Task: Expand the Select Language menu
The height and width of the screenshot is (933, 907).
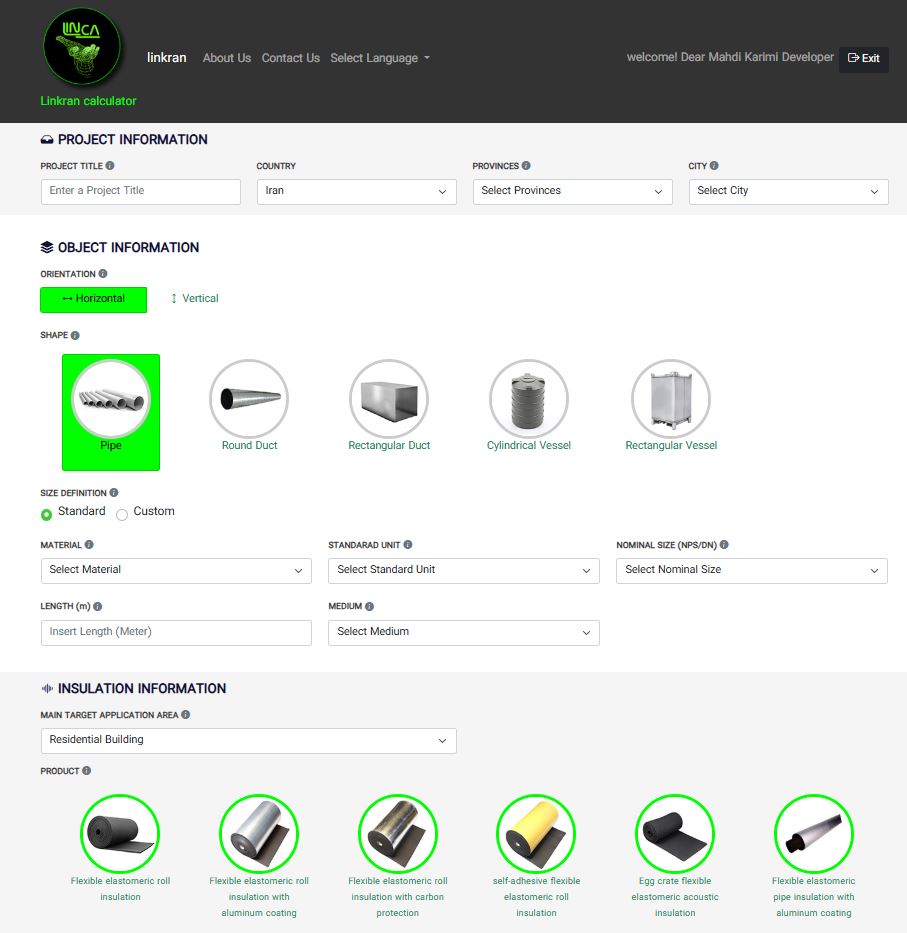Action: pos(380,58)
